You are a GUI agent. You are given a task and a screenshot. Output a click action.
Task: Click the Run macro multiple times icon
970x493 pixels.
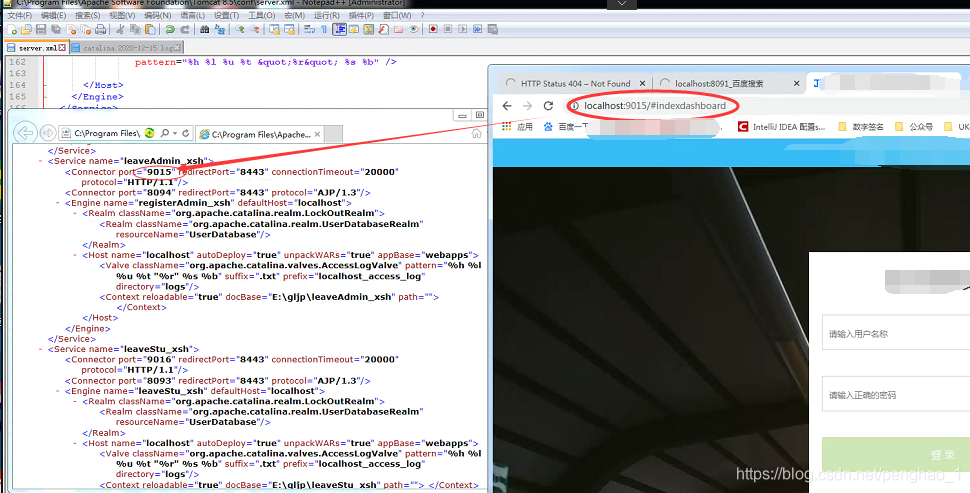(478, 30)
